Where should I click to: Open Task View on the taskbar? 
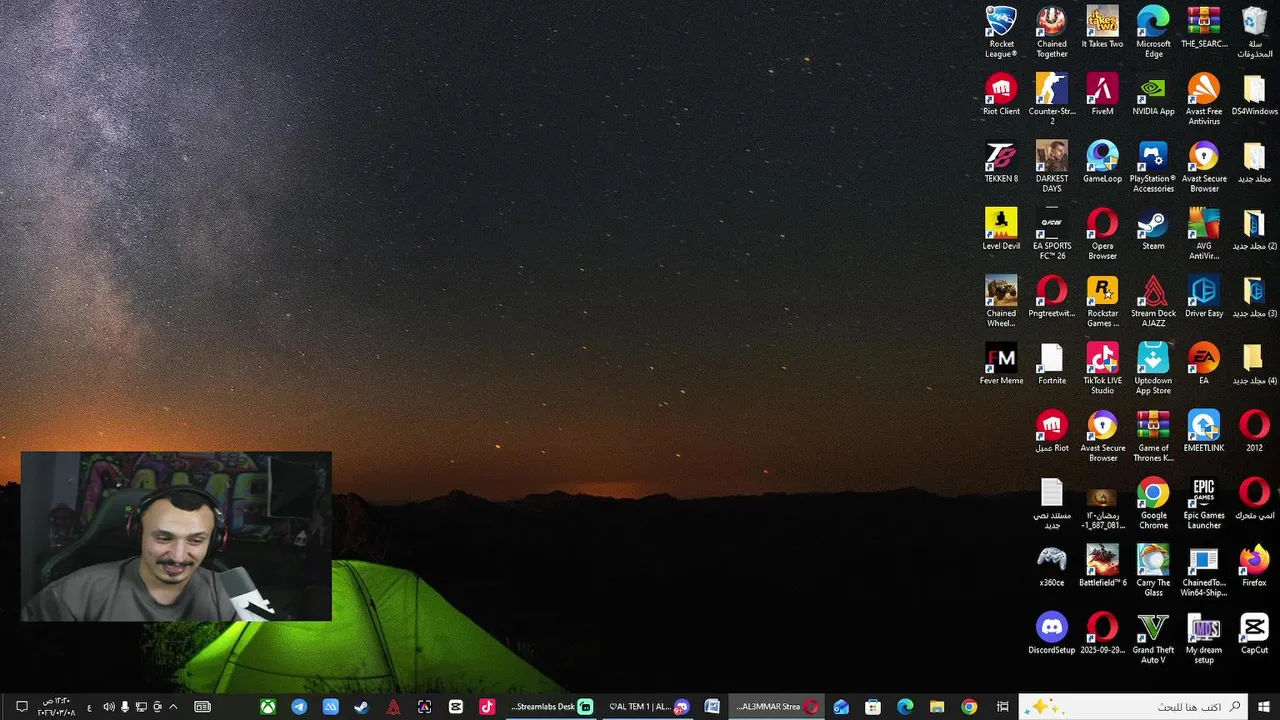pyautogui.click(x=1002, y=707)
